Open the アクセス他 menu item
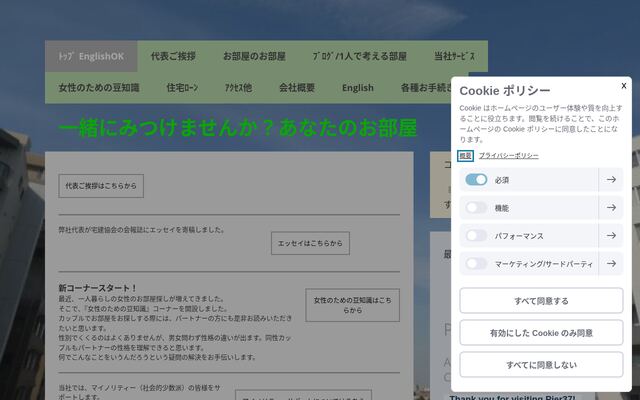Screen dimensions: 640x400 click(x=238, y=88)
